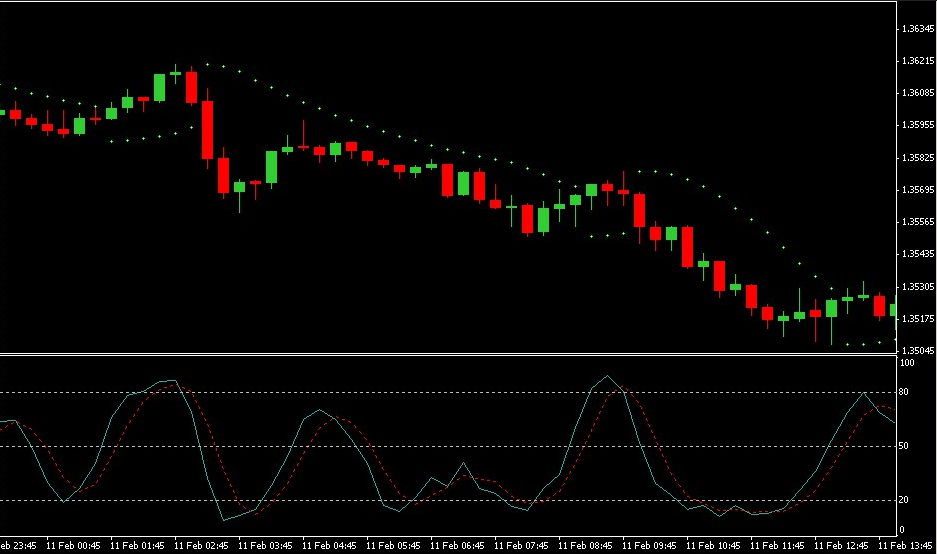Select the 11 Feb 09:45 time label
This screenshot has height=554, width=937.
tap(649, 546)
